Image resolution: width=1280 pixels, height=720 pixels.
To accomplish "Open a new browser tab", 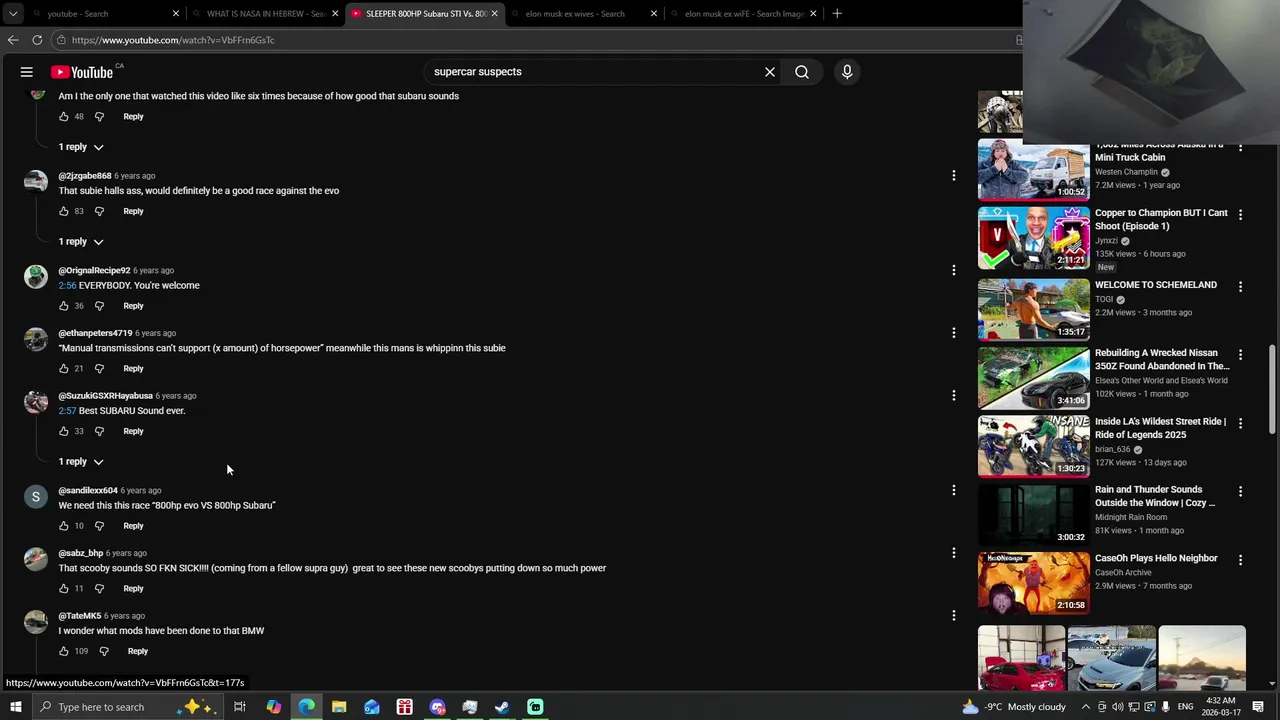I will pyautogui.click(x=837, y=14).
